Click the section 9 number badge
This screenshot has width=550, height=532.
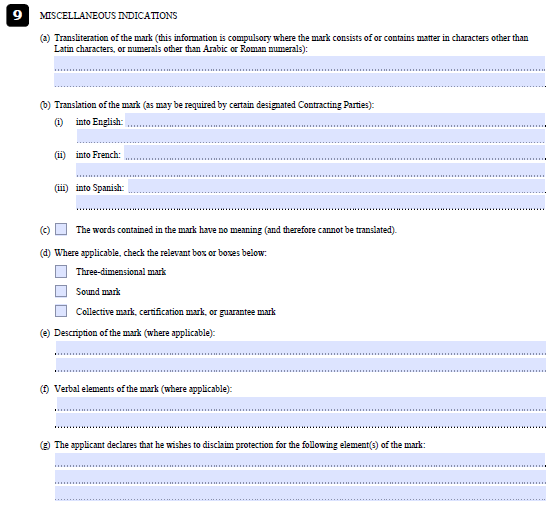[18, 15]
